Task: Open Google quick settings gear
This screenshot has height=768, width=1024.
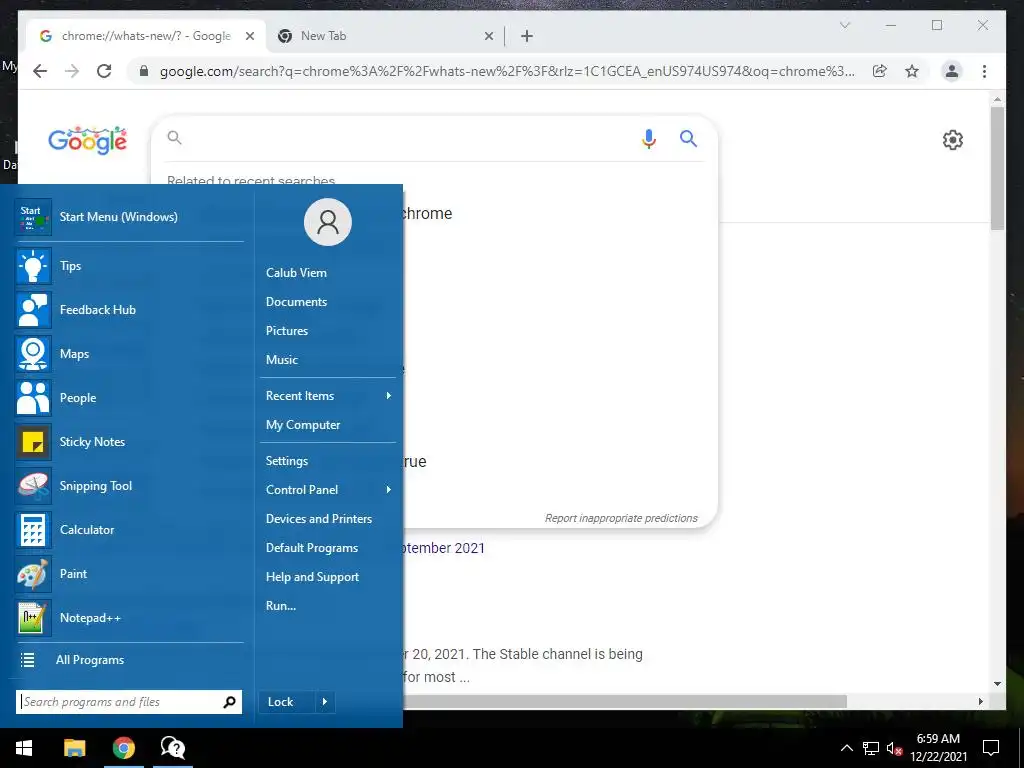Action: pyautogui.click(x=953, y=140)
